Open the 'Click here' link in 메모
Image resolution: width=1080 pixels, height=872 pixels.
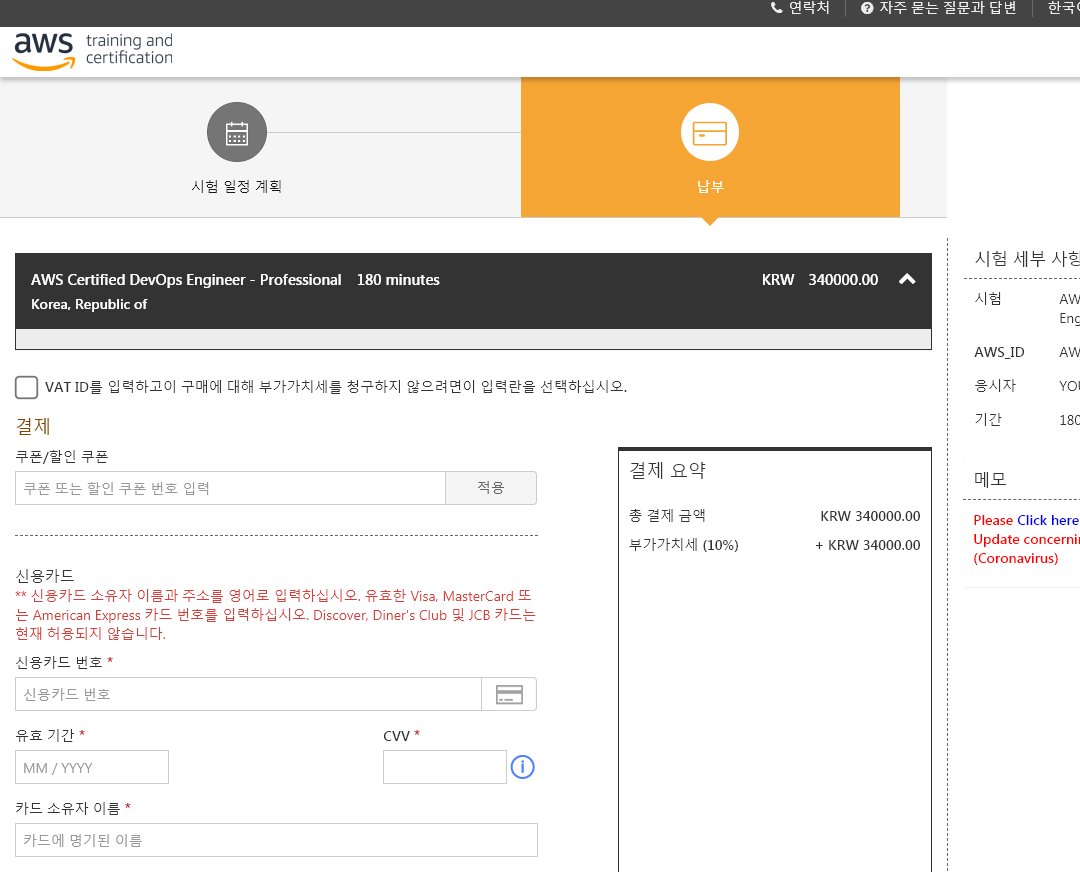(x=1048, y=520)
